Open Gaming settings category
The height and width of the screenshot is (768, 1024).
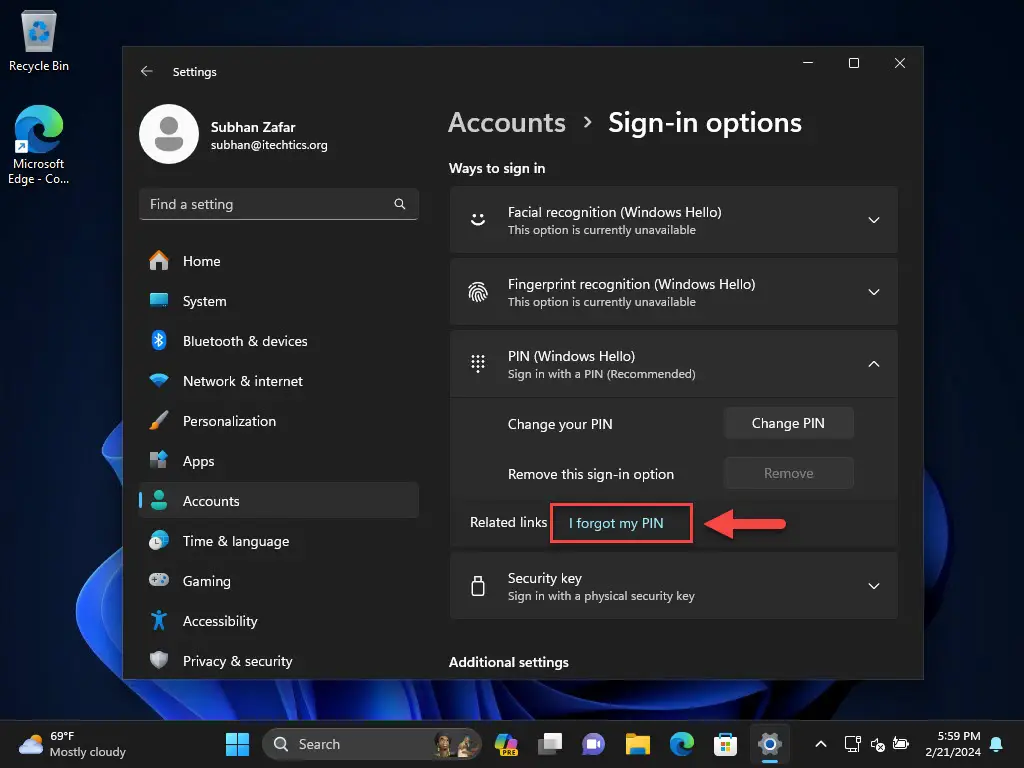279,581
